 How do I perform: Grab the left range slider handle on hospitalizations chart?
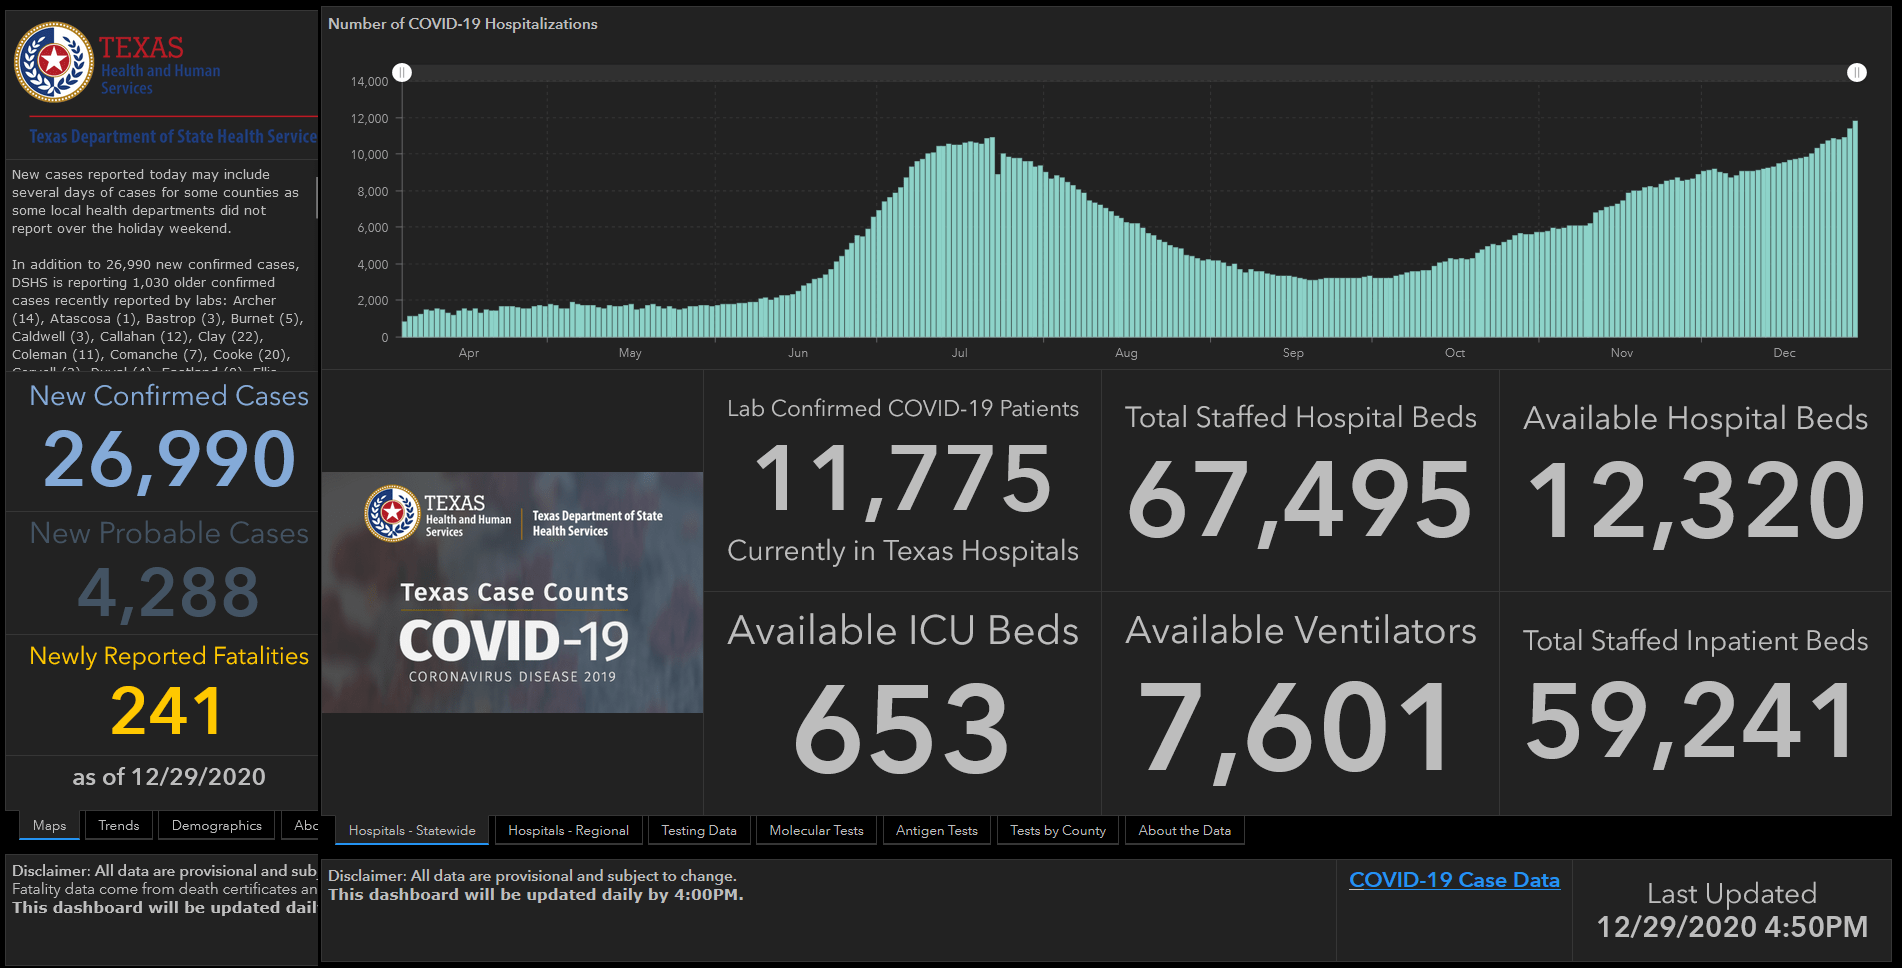(x=402, y=73)
